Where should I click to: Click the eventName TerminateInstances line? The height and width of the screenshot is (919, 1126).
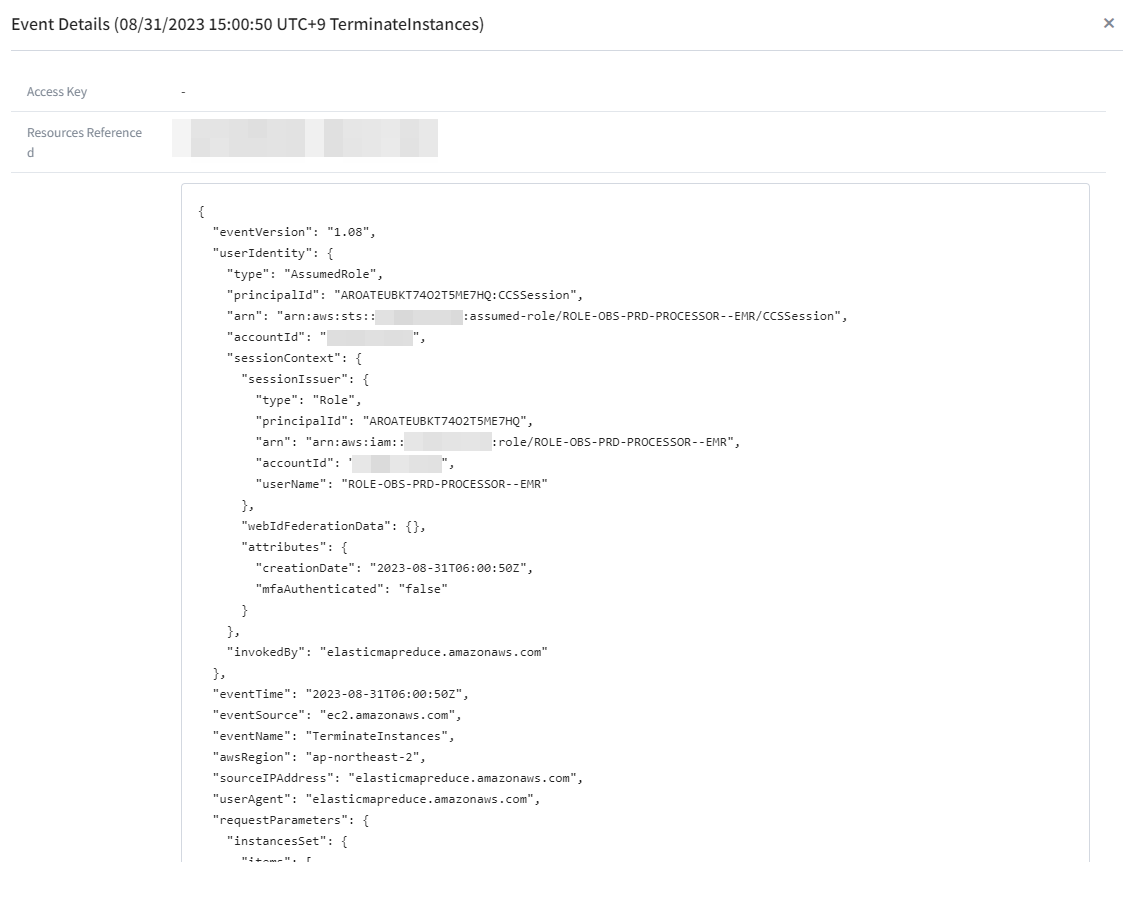point(333,736)
